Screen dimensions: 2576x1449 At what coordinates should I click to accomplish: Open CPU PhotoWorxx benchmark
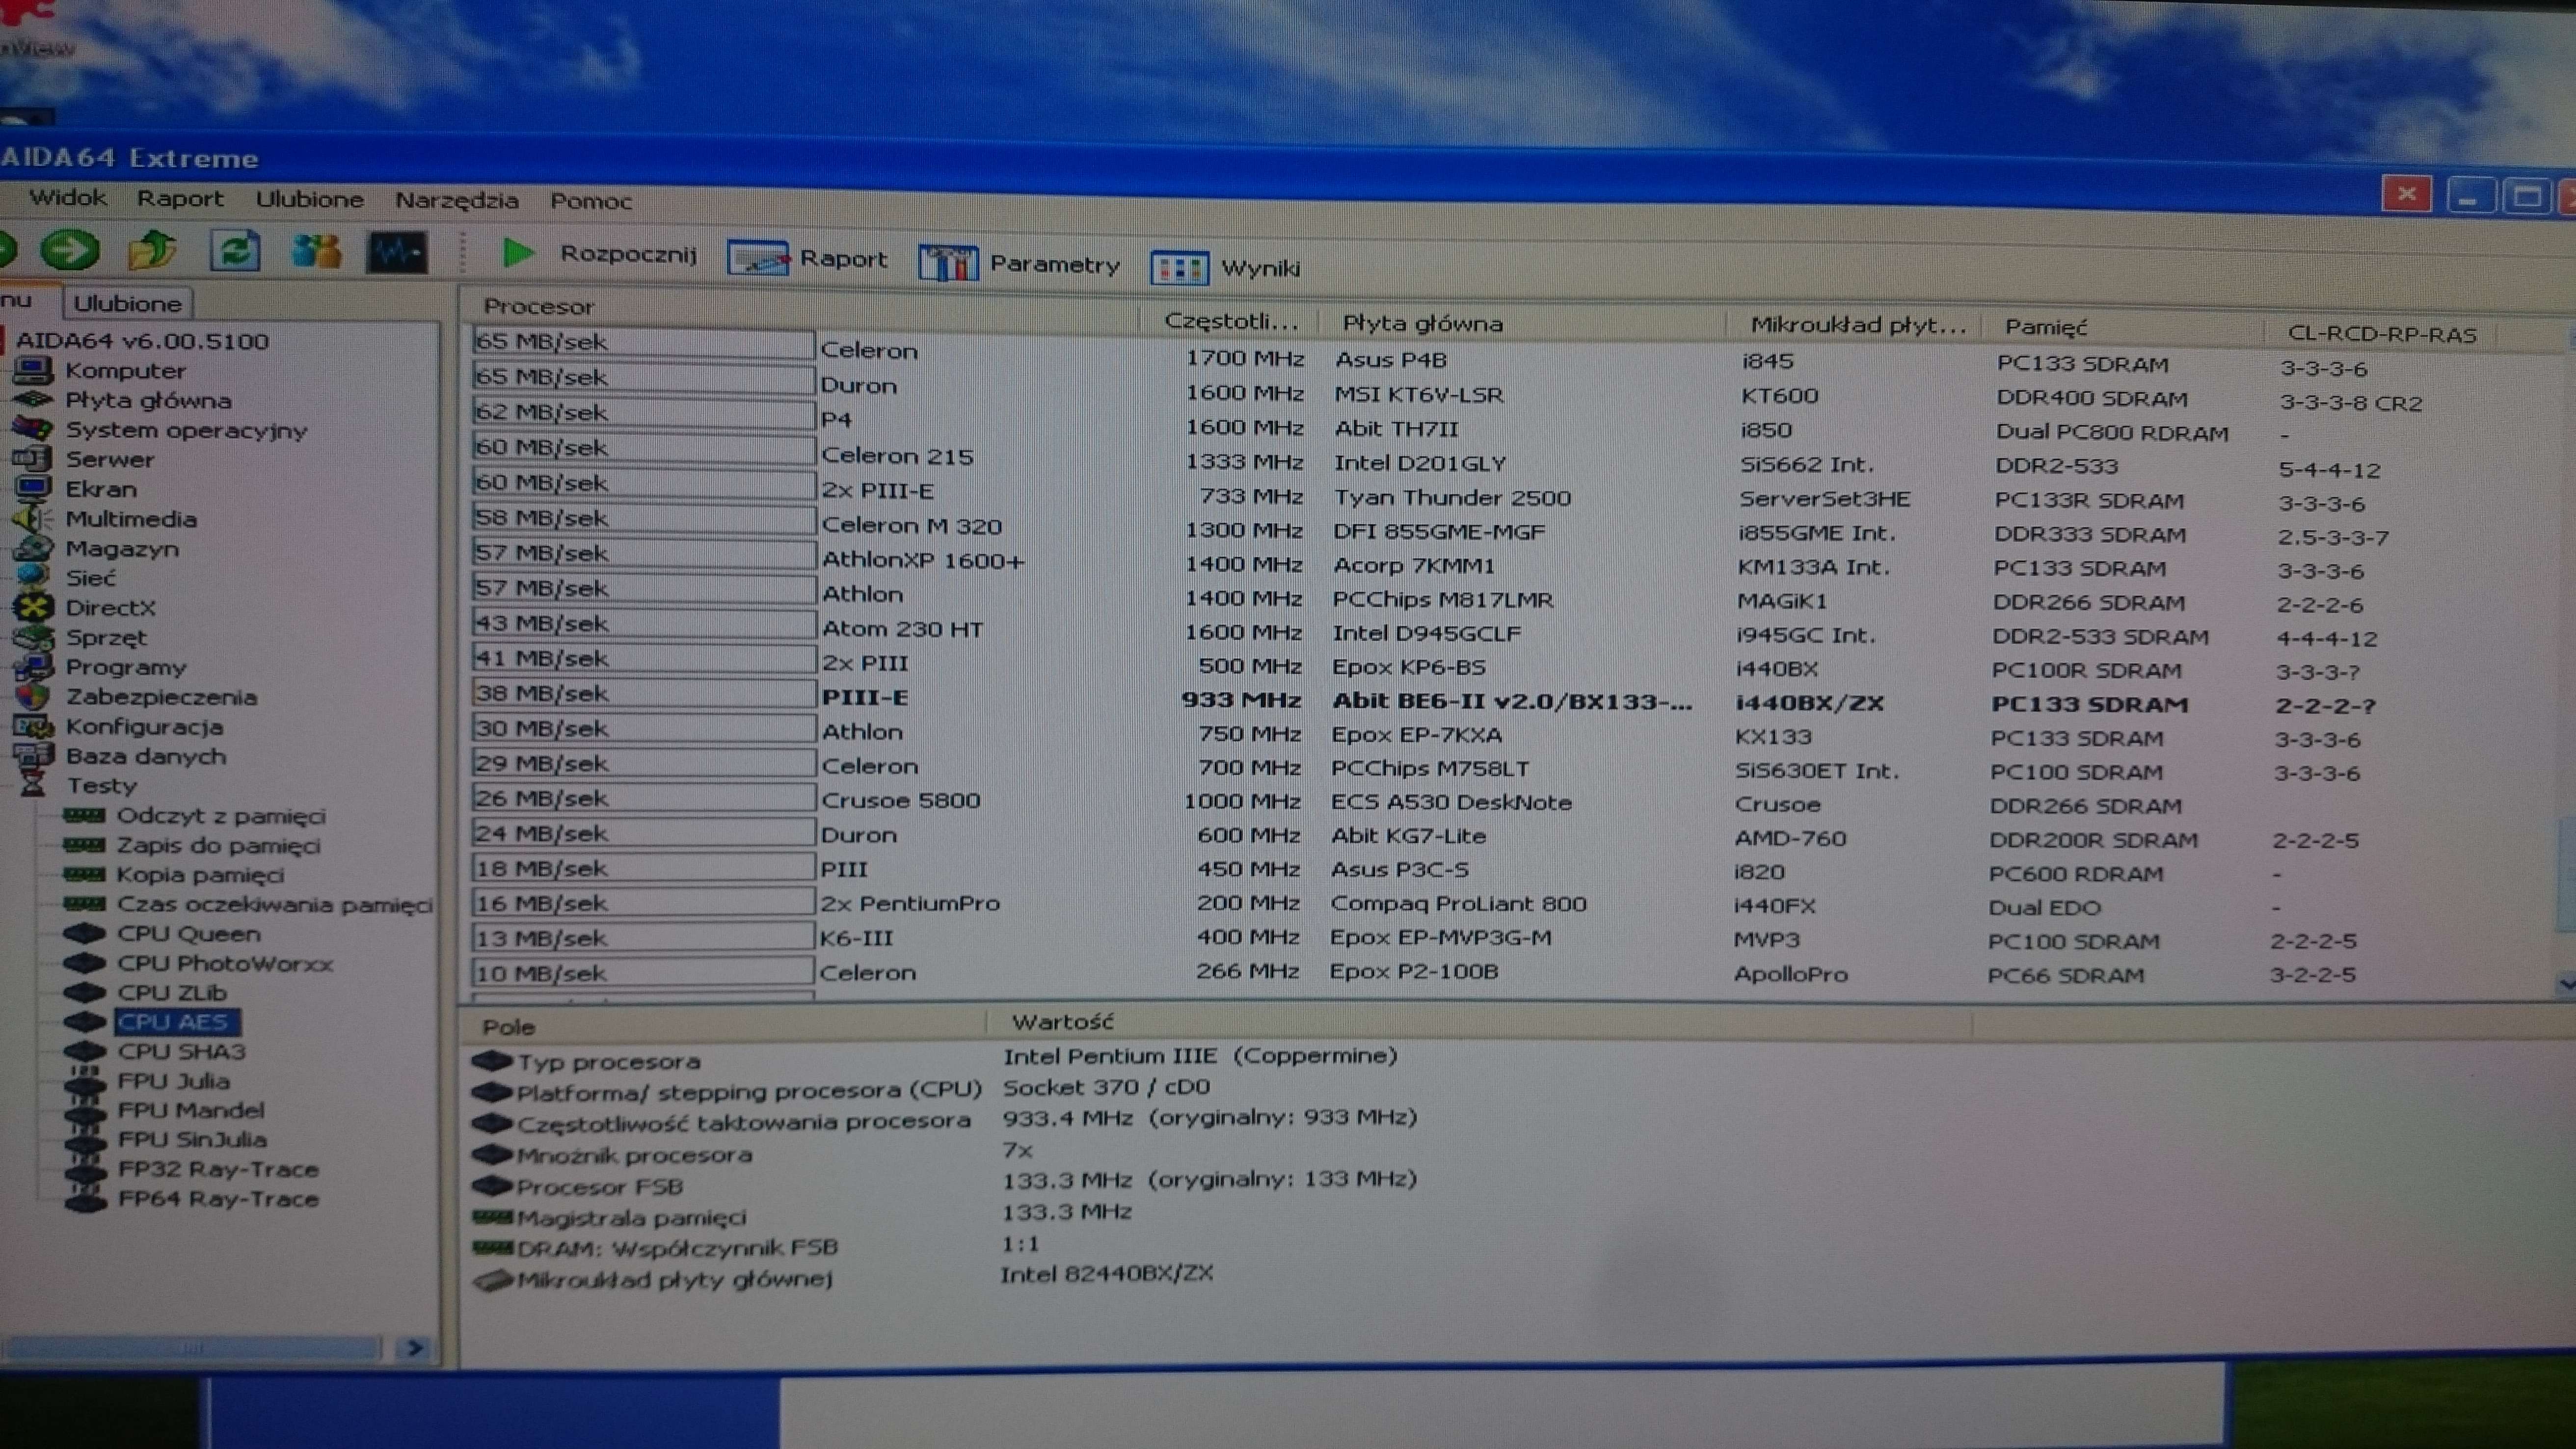pos(225,963)
